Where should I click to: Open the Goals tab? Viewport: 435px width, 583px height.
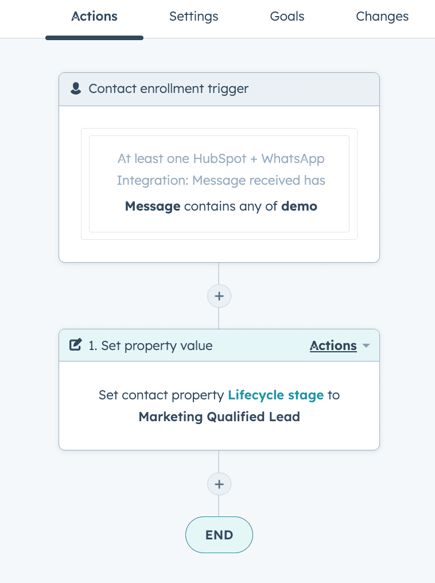coord(287,16)
